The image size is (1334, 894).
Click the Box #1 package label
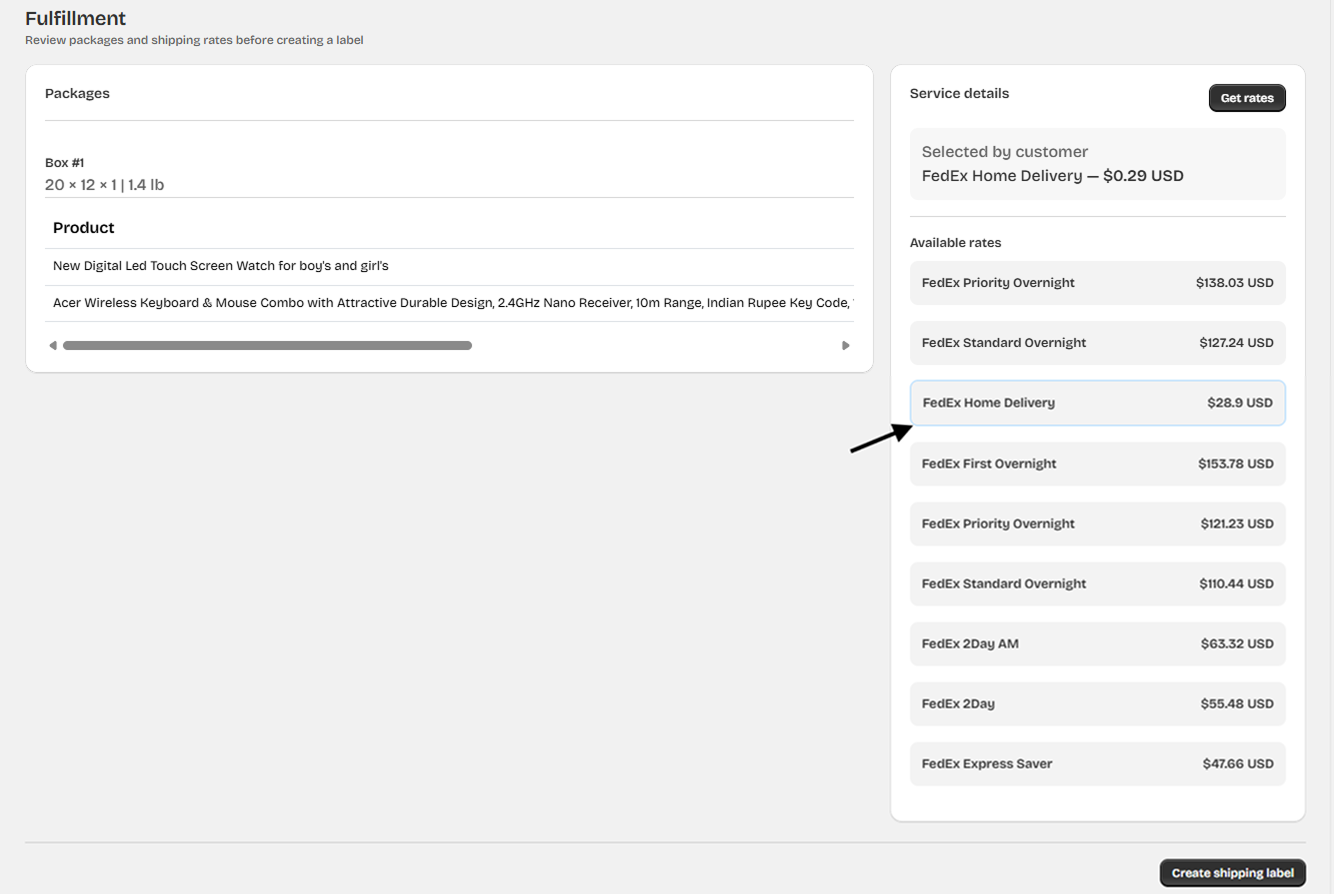[65, 162]
